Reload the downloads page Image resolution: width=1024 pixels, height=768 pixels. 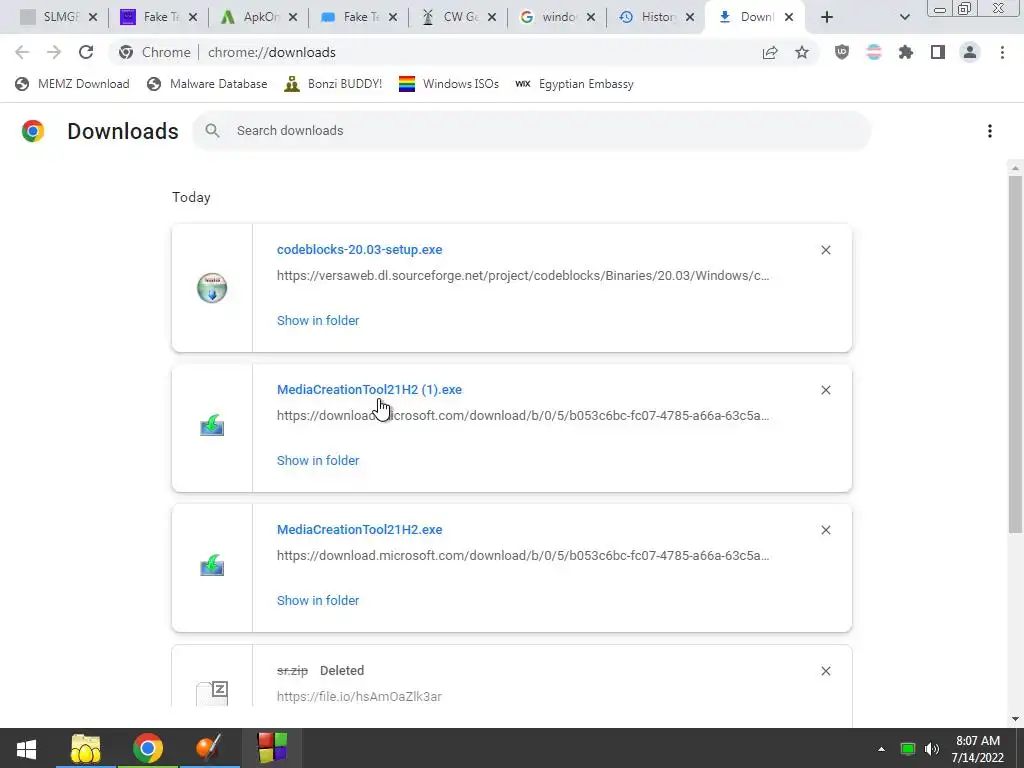tap(86, 52)
